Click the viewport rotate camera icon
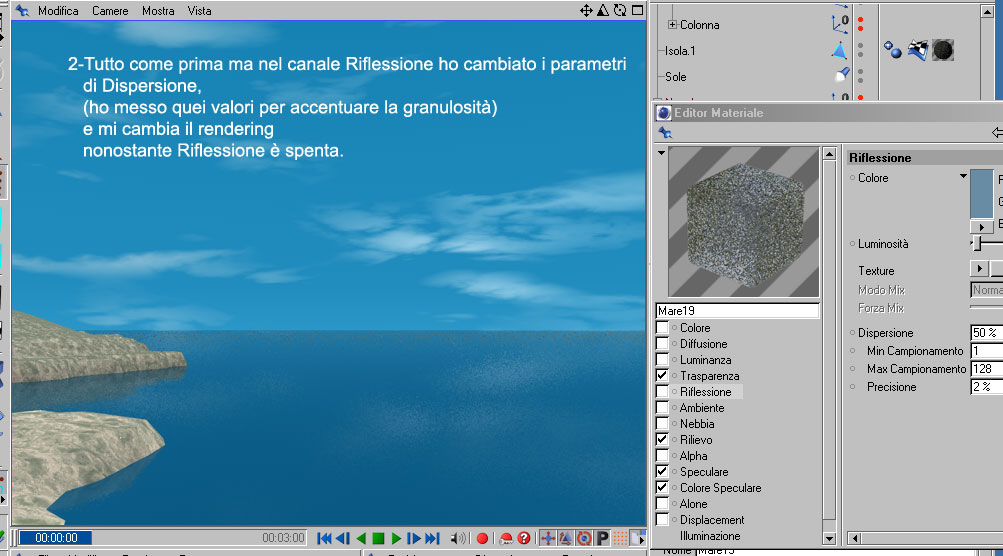The height and width of the screenshot is (556, 1003). tap(620, 10)
